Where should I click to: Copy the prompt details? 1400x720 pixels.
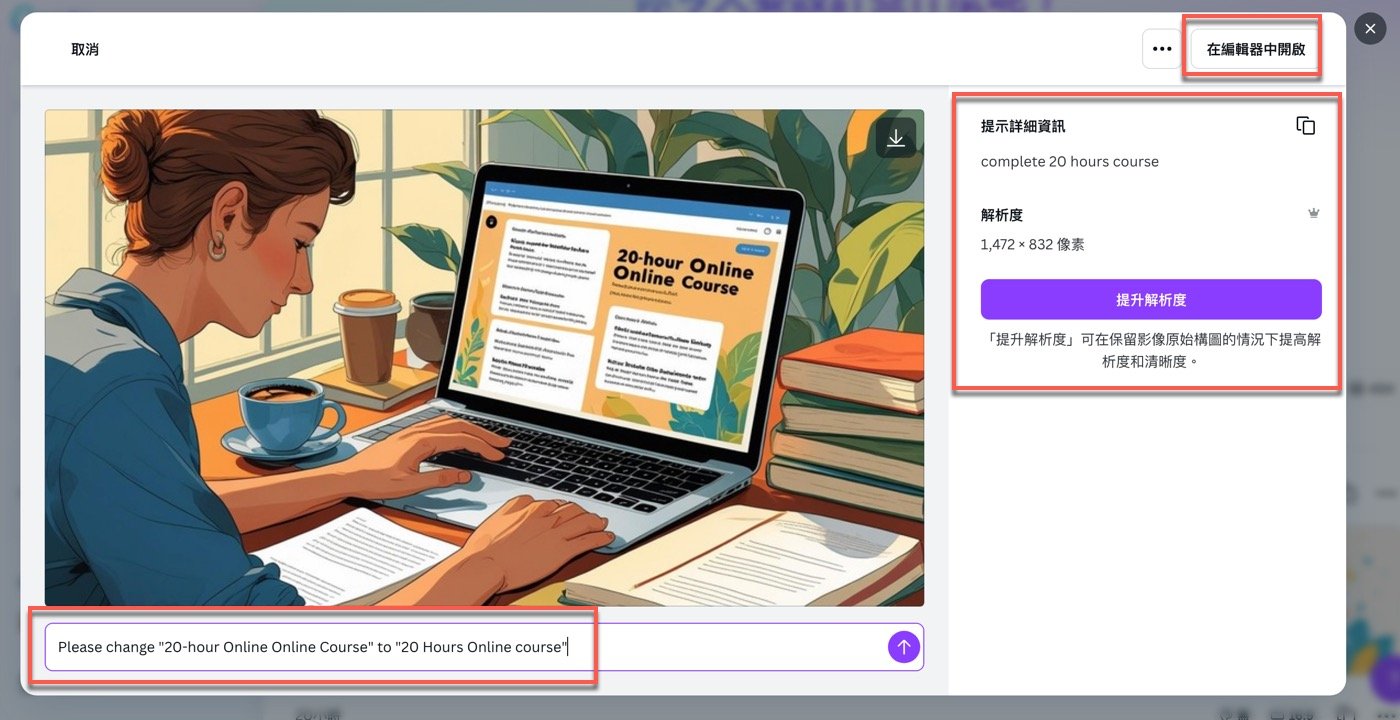pyautogui.click(x=1305, y=126)
